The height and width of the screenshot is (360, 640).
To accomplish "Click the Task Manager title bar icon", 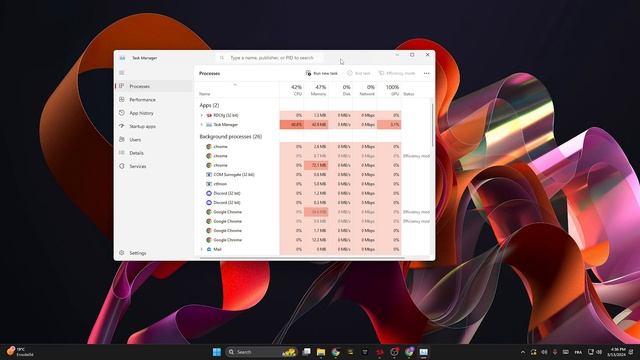I will [x=122, y=58].
